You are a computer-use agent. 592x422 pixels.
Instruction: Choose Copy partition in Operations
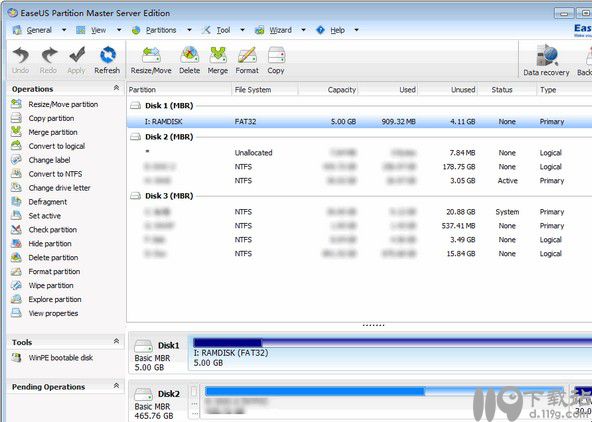[43, 119]
